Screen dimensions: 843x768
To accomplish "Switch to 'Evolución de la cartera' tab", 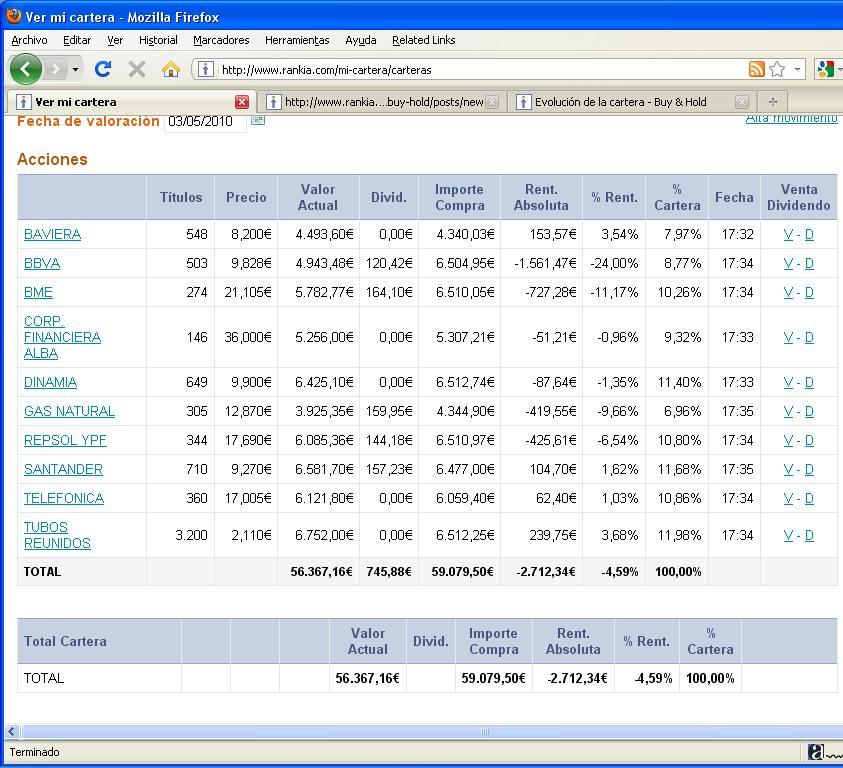I will pos(620,102).
